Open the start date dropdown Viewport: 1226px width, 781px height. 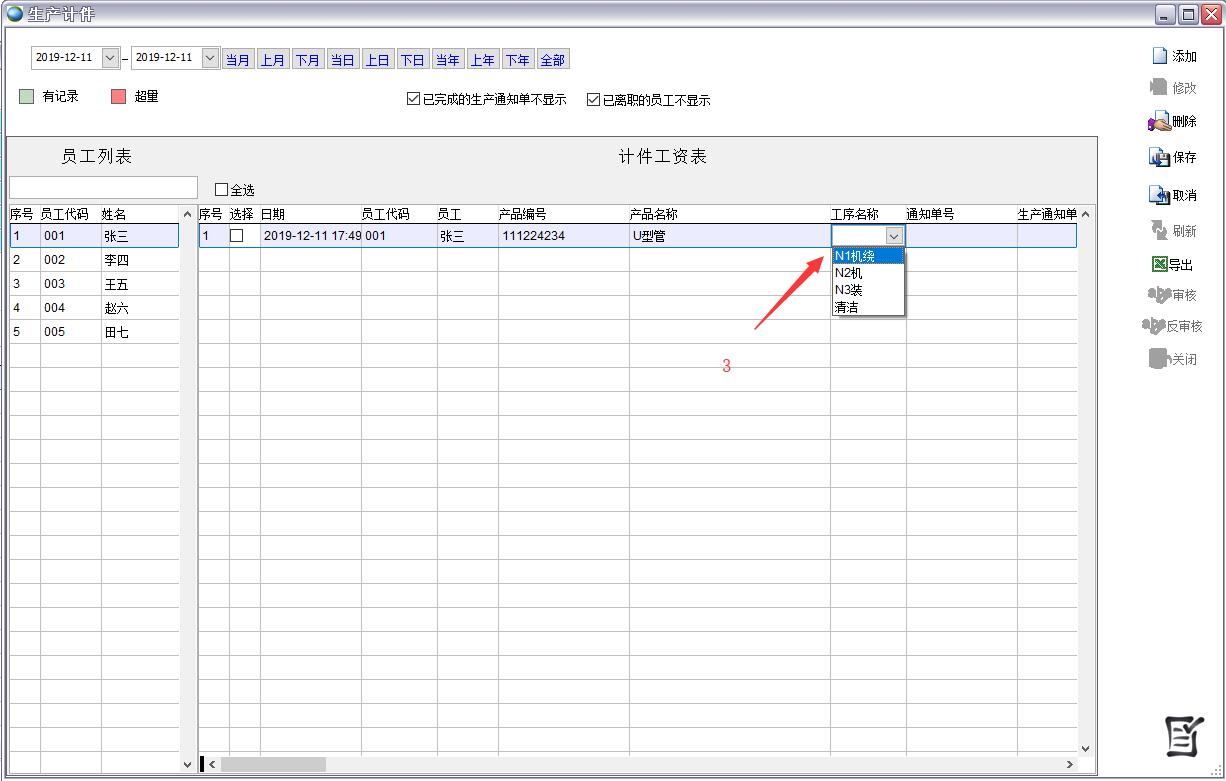tap(110, 58)
